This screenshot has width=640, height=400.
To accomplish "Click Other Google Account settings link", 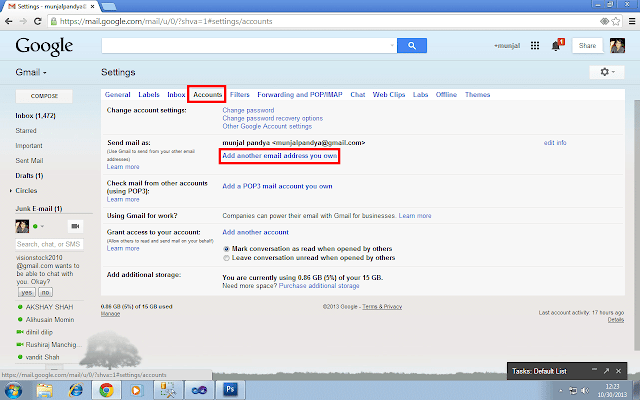I will pyautogui.click(x=267, y=127).
